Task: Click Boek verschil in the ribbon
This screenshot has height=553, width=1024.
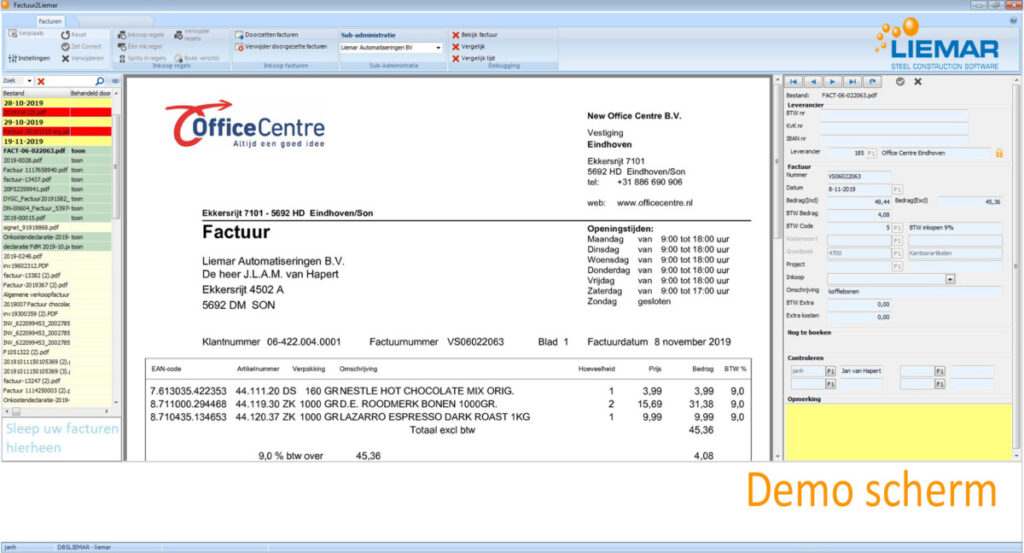Action: coord(196,58)
